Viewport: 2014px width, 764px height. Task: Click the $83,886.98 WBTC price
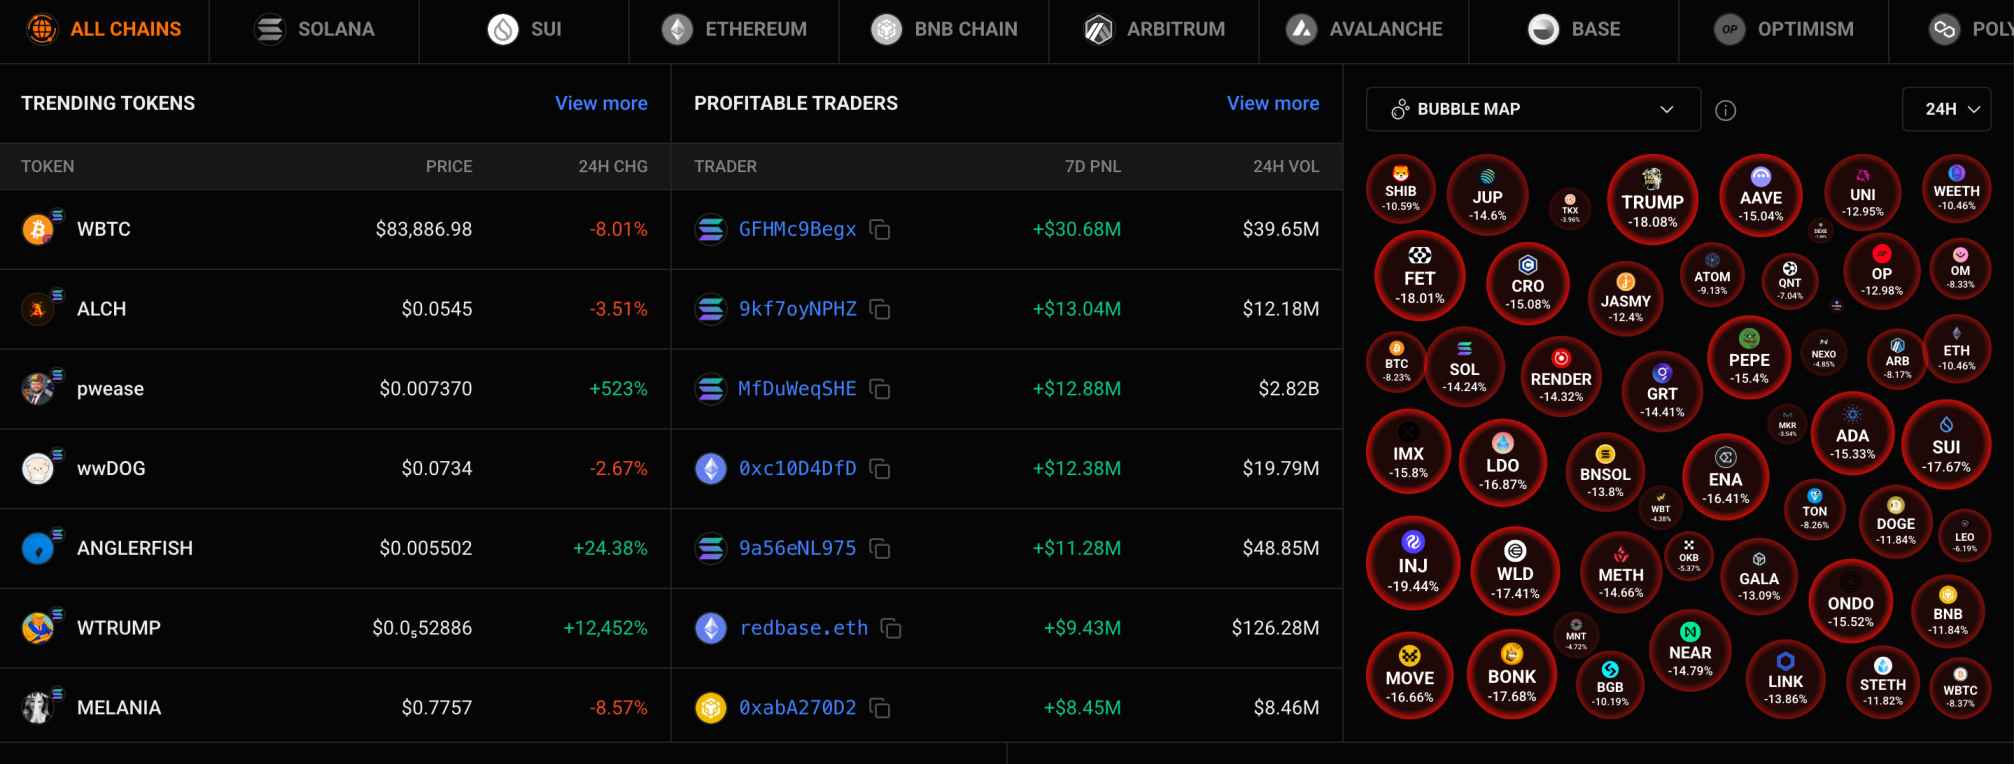[x=424, y=229]
